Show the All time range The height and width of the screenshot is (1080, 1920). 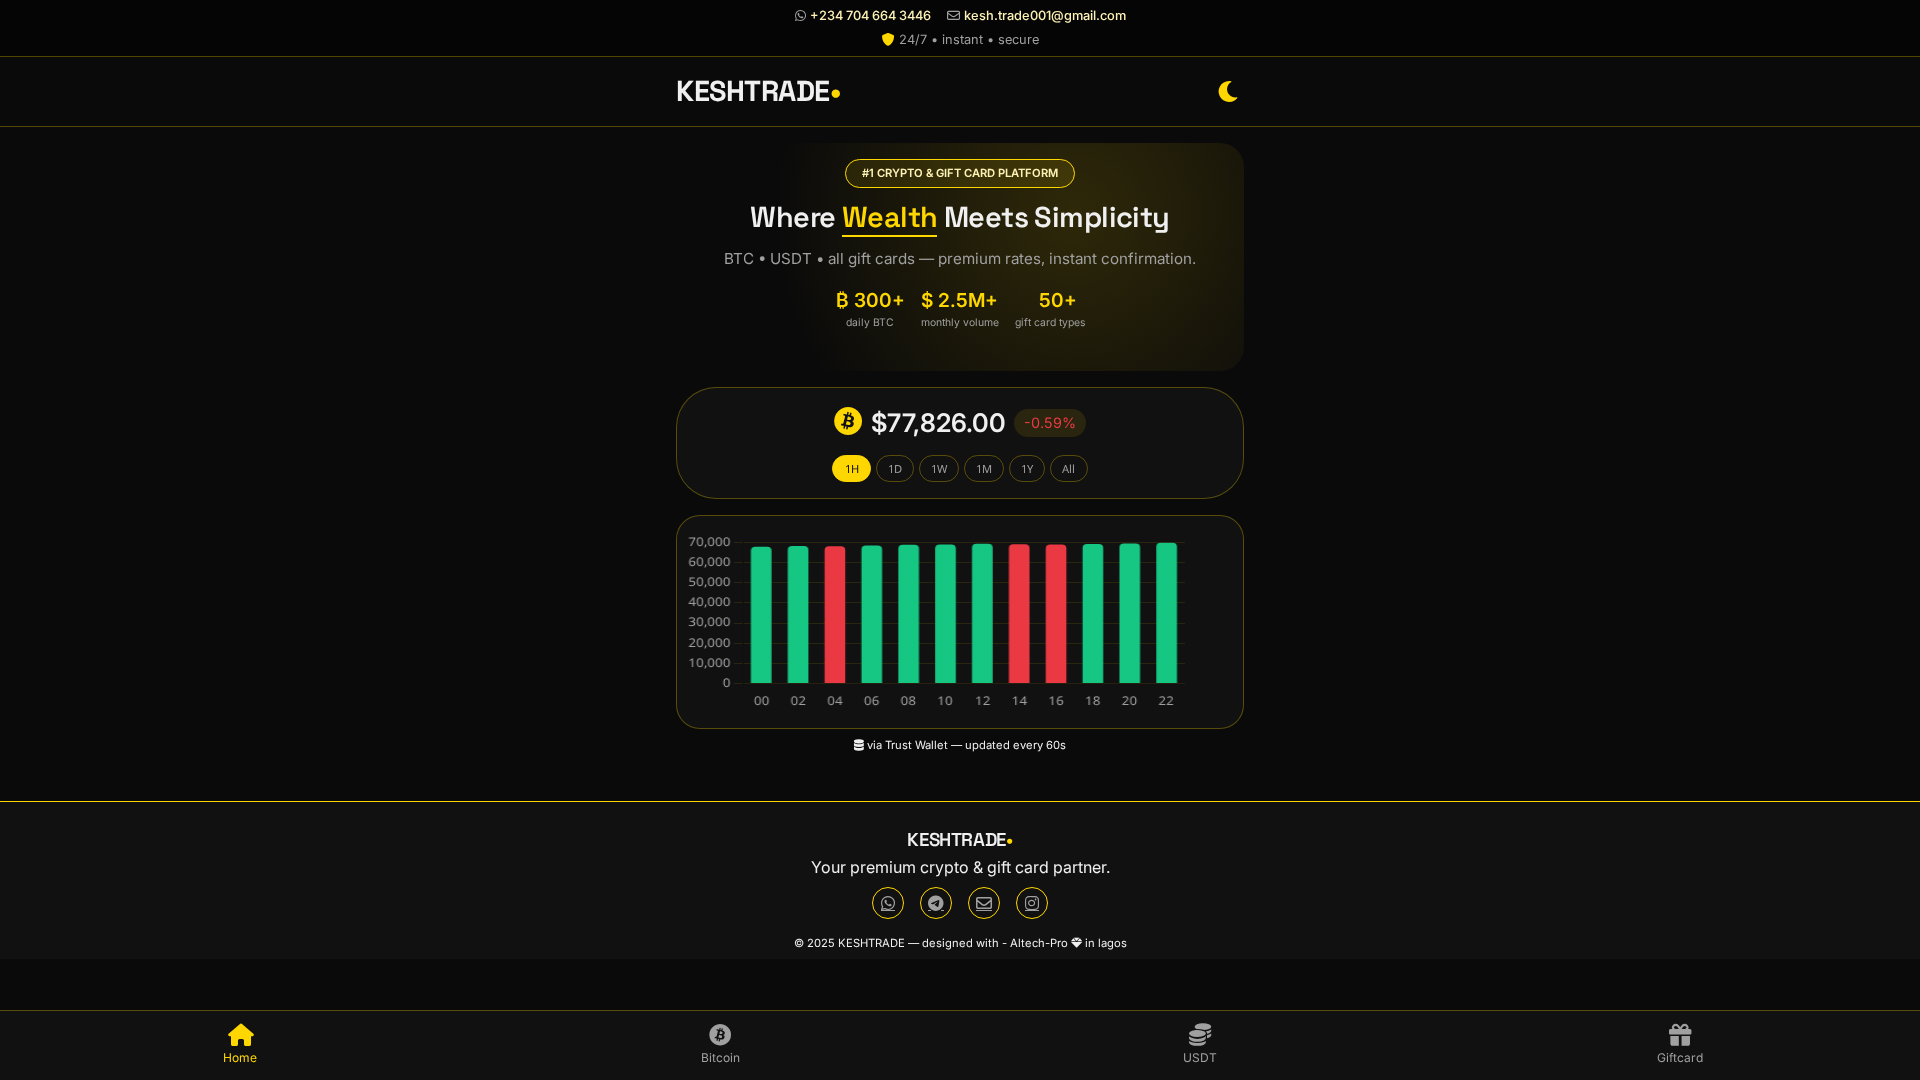pos(1068,469)
